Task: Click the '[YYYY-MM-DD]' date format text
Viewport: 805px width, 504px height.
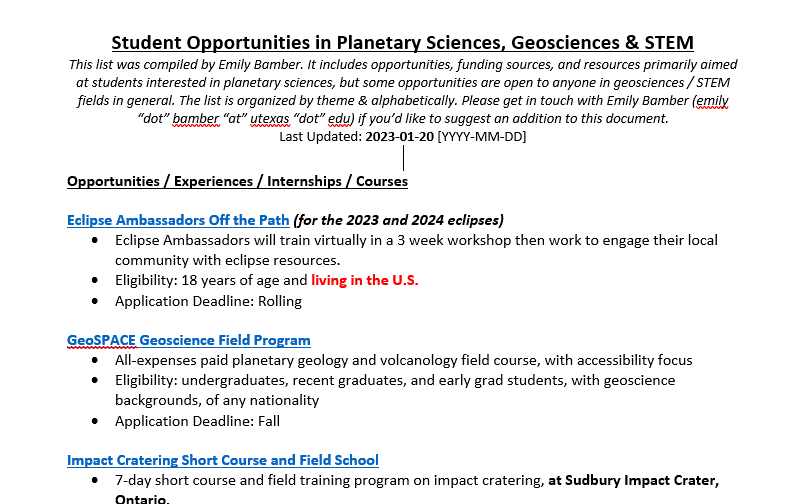Action: click(x=482, y=137)
